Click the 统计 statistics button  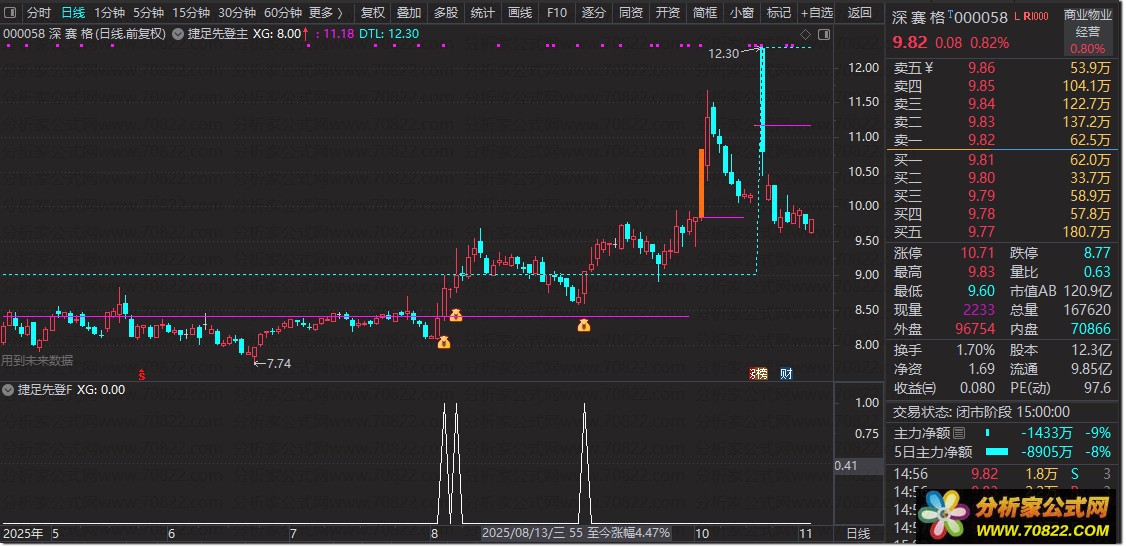point(483,12)
